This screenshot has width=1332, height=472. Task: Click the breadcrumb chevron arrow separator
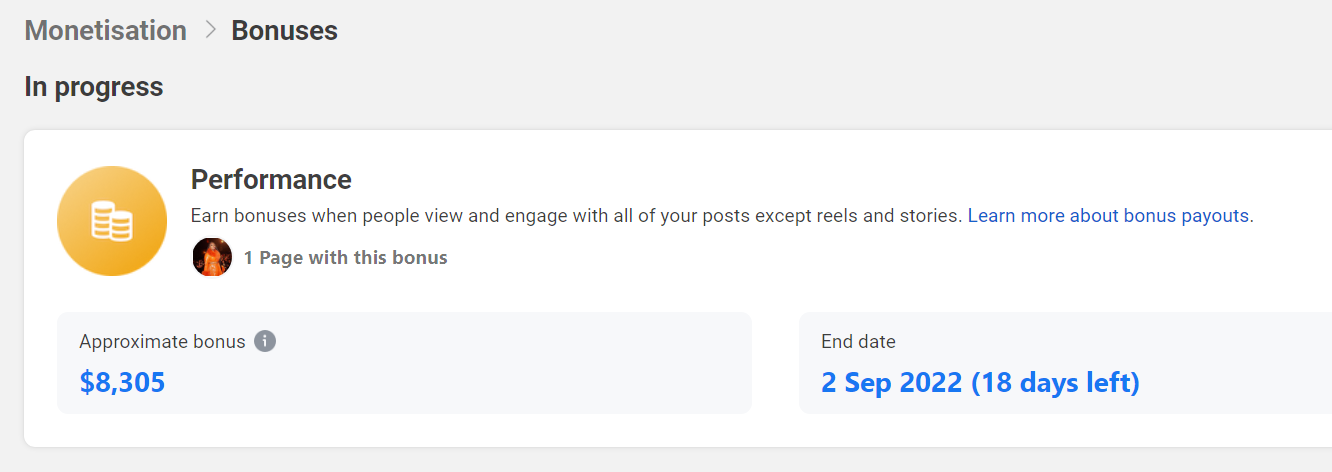pos(210,30)
